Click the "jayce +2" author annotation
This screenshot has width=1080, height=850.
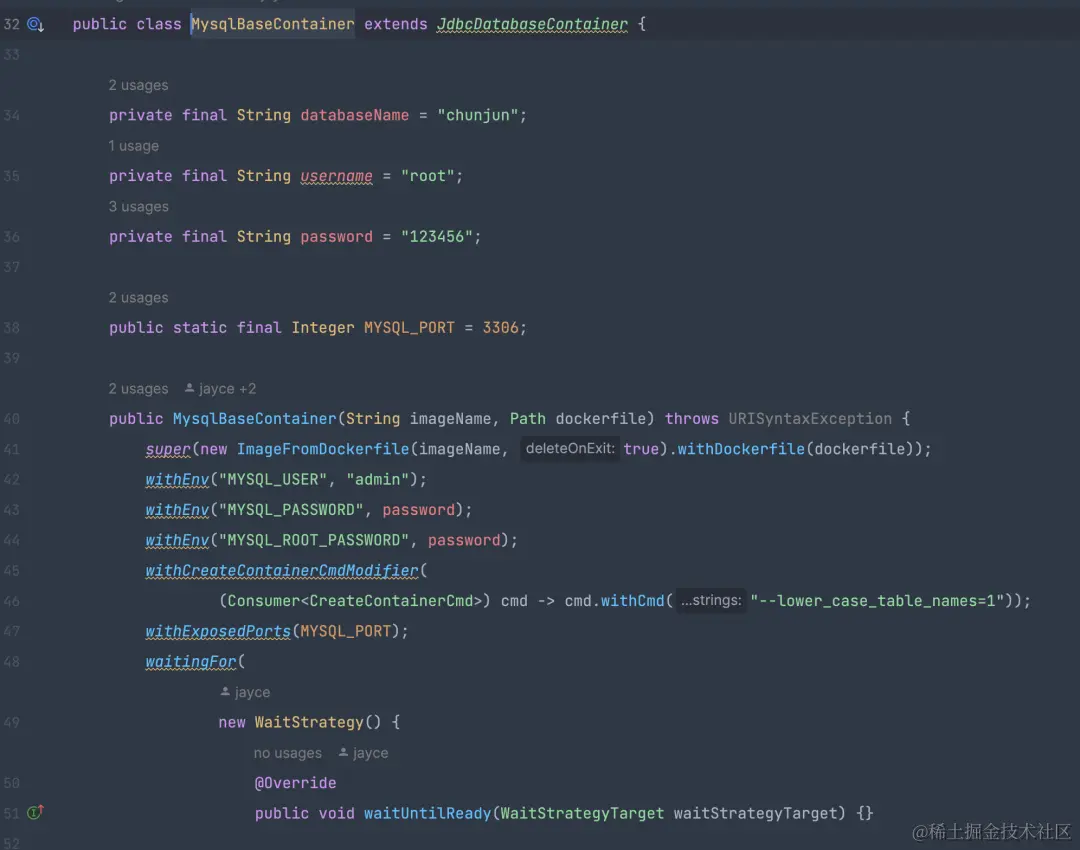point(220,388)
